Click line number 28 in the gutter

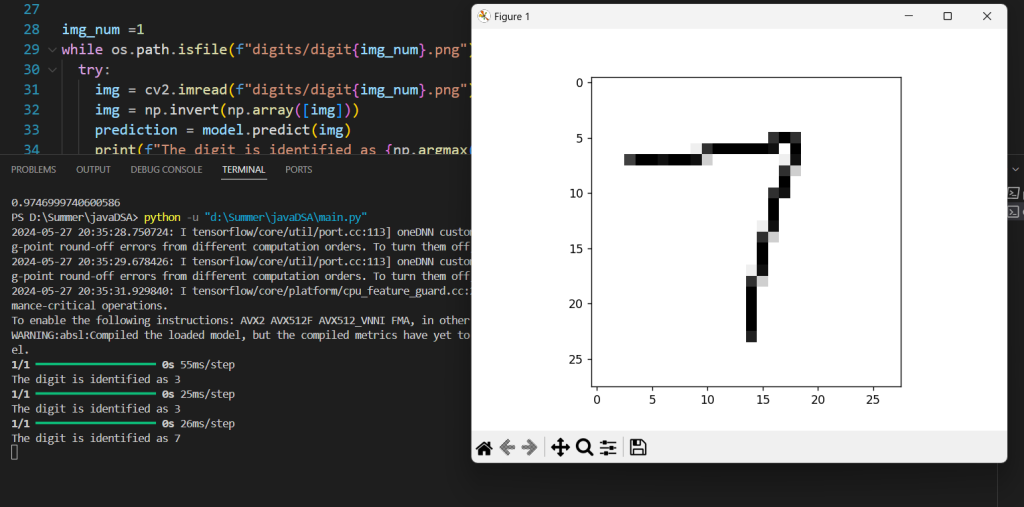click(x=31, y=29)
